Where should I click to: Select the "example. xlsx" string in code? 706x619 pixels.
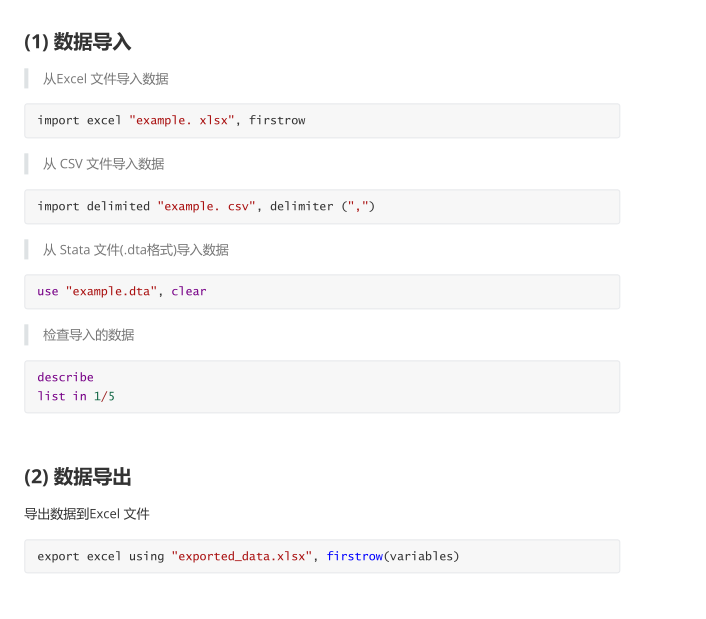181,121
